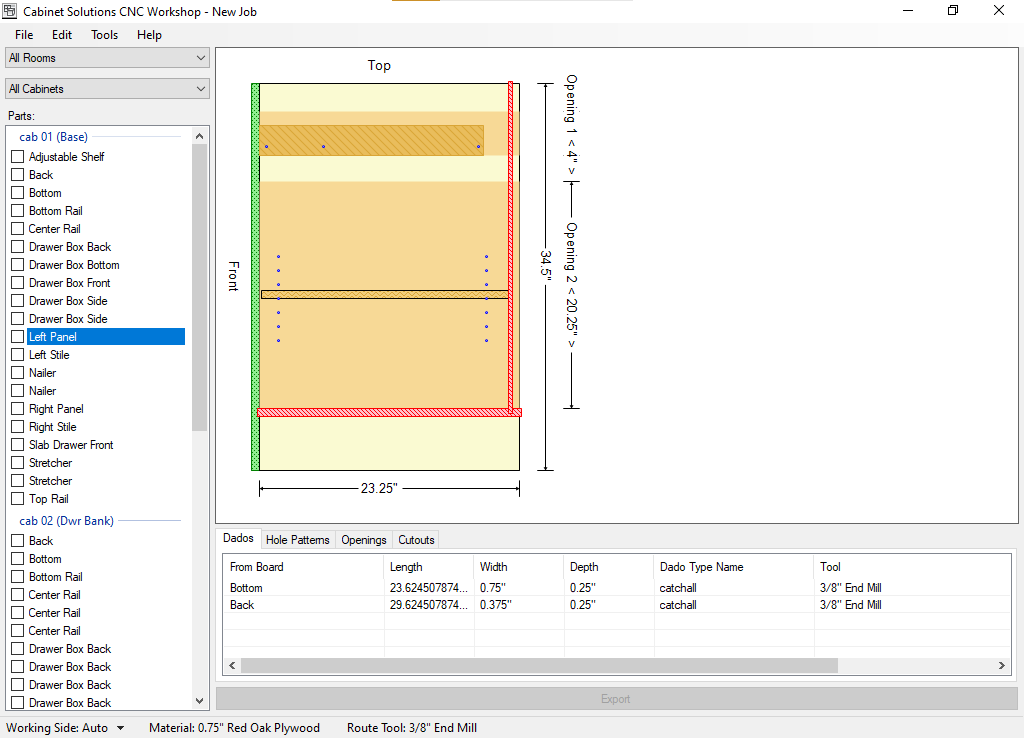Open the Working Side Auto dropdown

point(66,728)
